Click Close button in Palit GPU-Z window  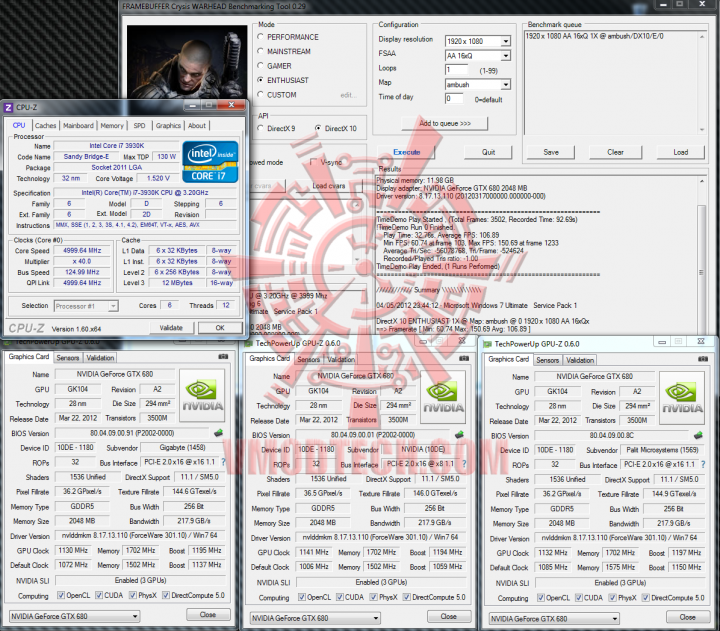[x=687, y=617]
